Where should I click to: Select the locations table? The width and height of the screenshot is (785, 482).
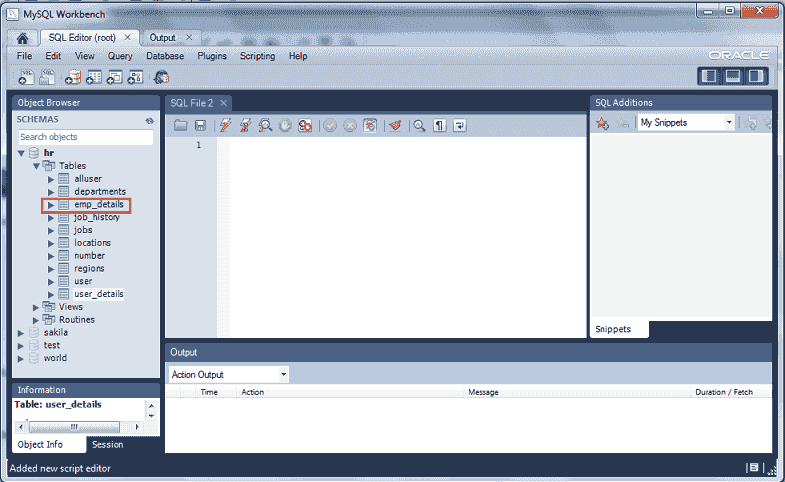[x=92, y=243]
